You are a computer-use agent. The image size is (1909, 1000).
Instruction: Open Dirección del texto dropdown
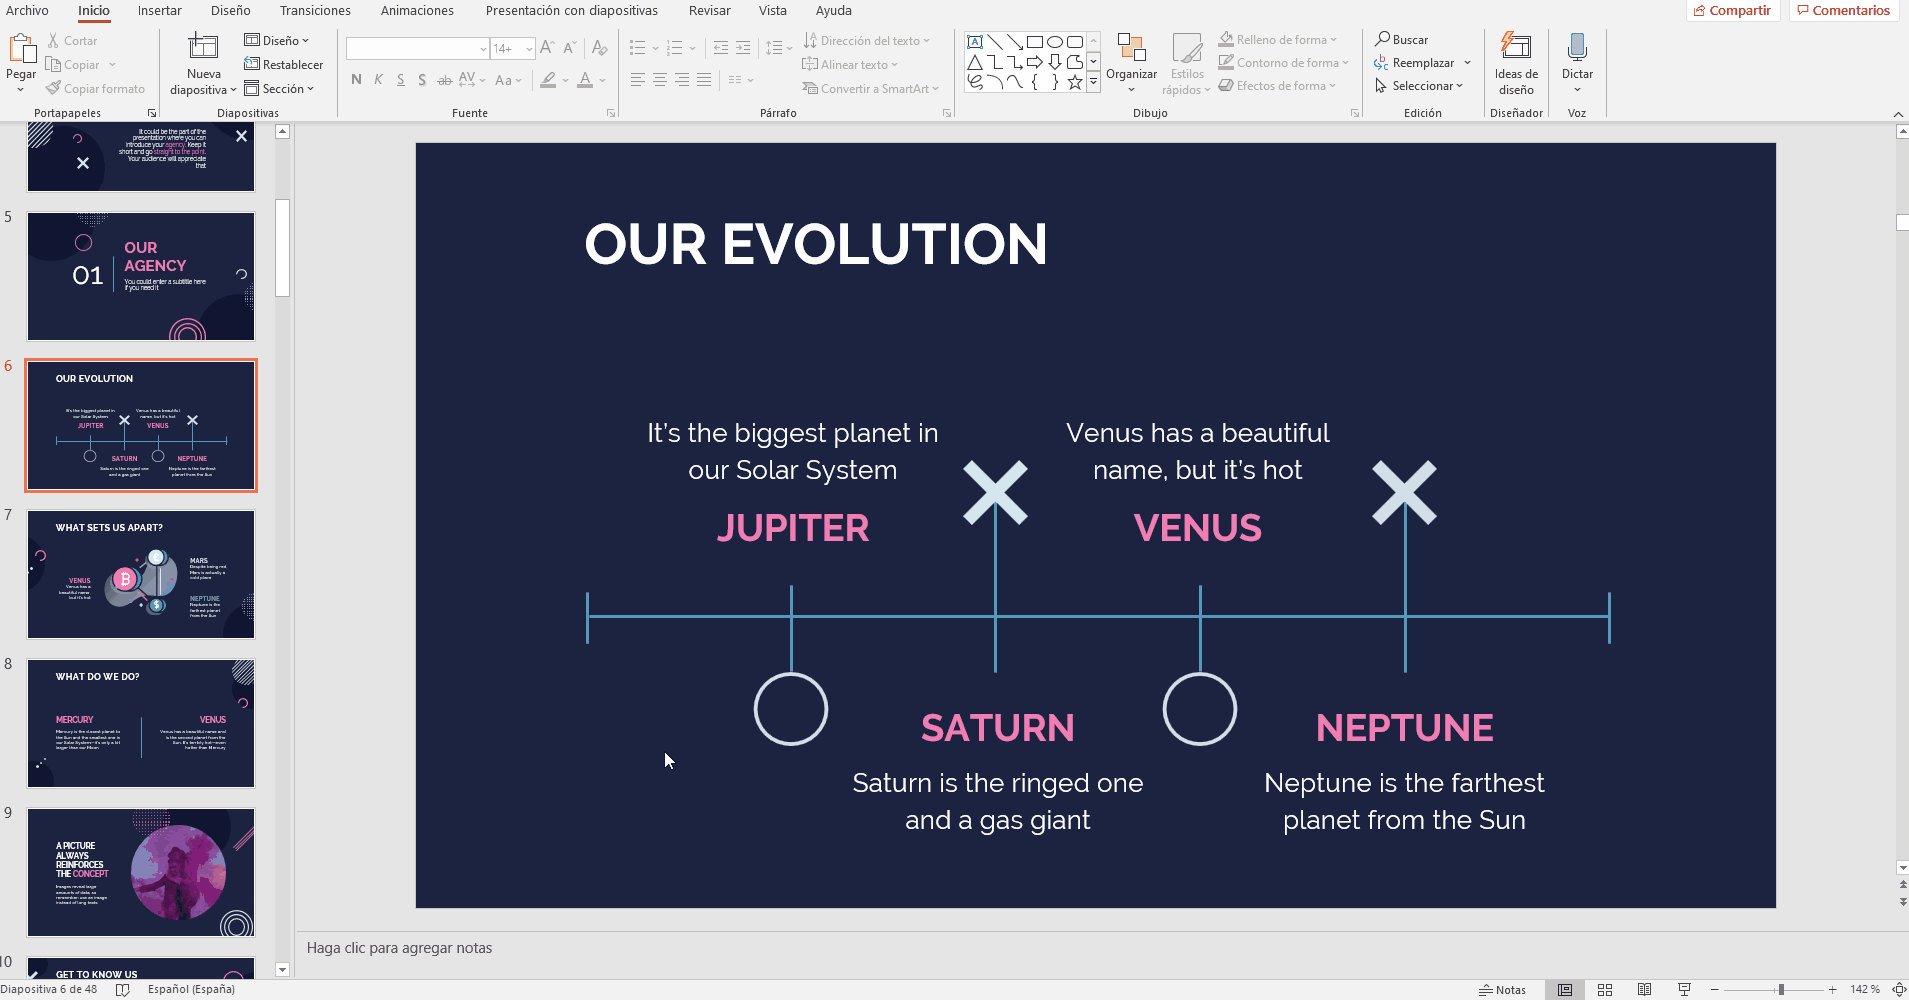(866, 41)
